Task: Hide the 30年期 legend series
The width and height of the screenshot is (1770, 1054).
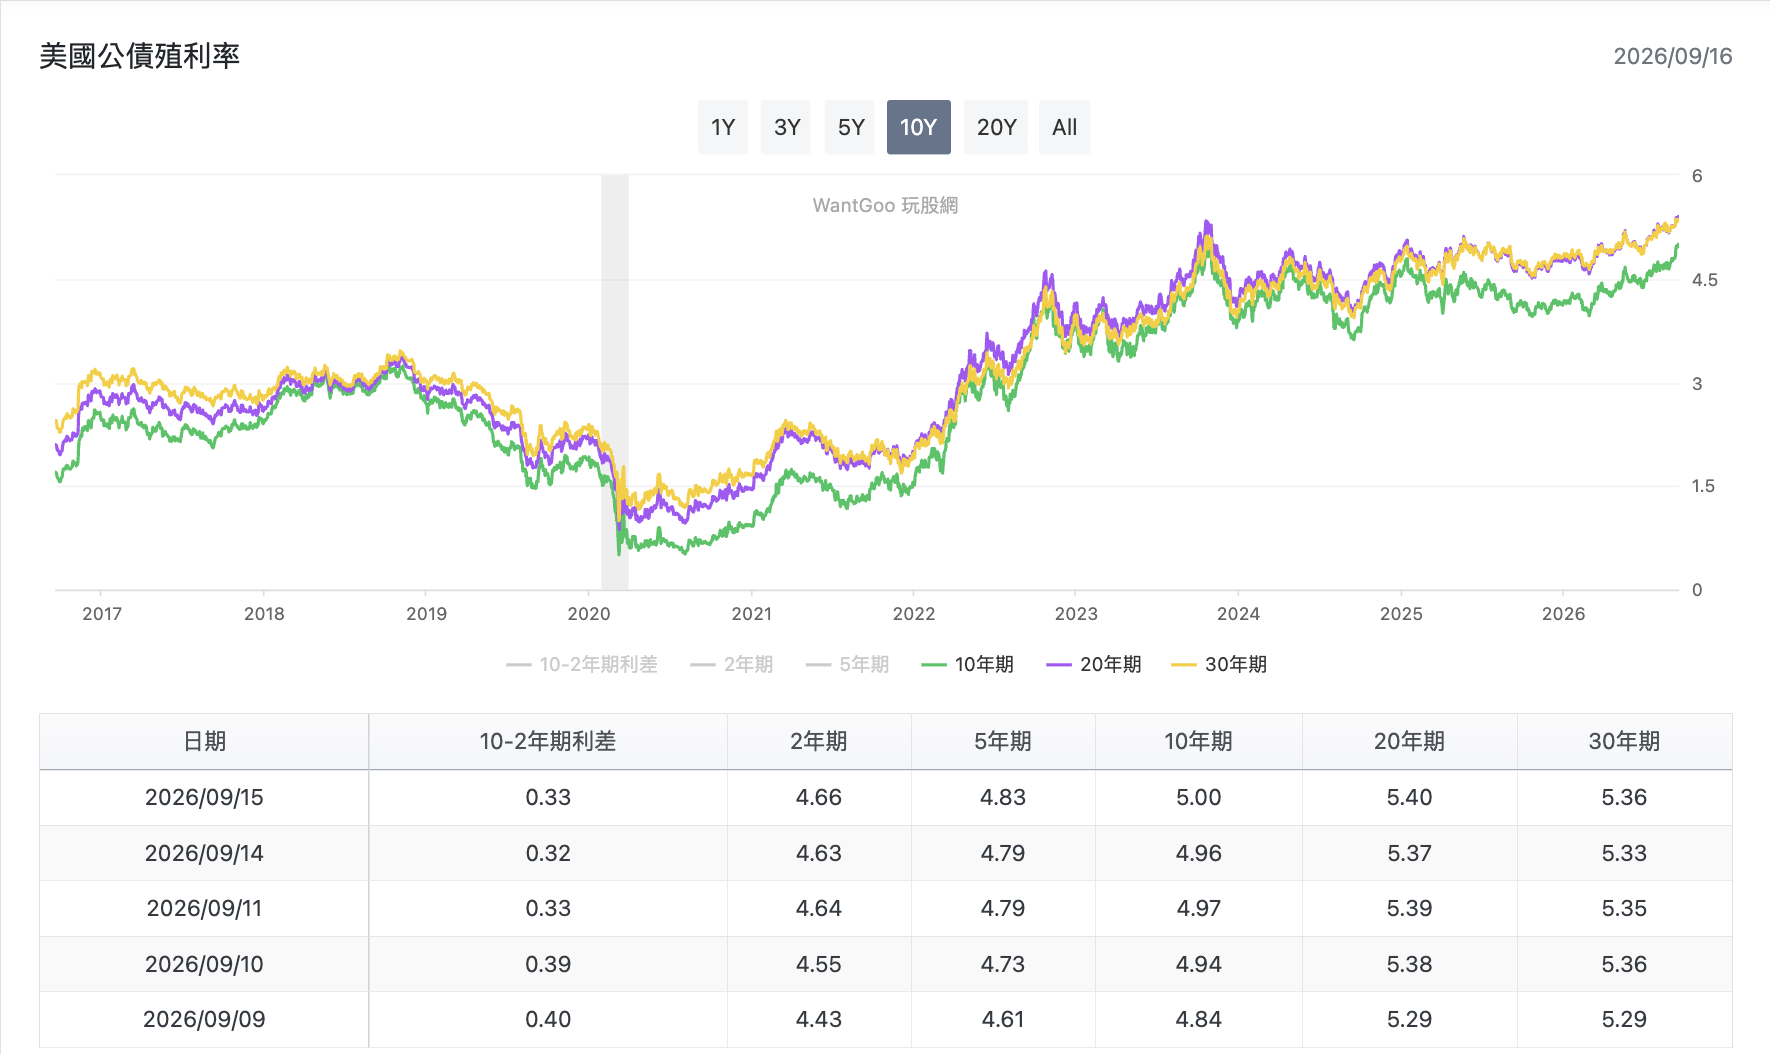Action: pos(1218,664)
